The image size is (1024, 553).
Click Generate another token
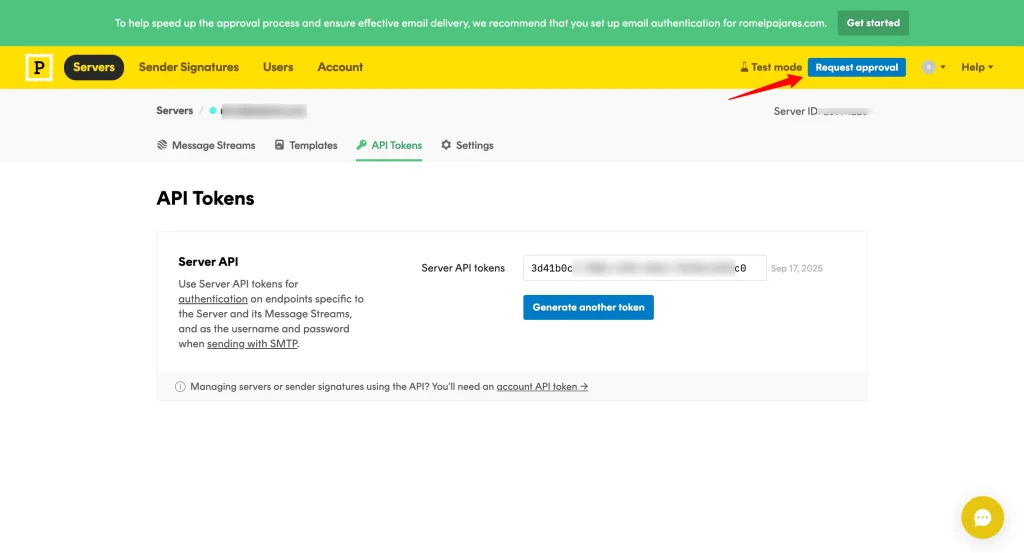[588, 307]
